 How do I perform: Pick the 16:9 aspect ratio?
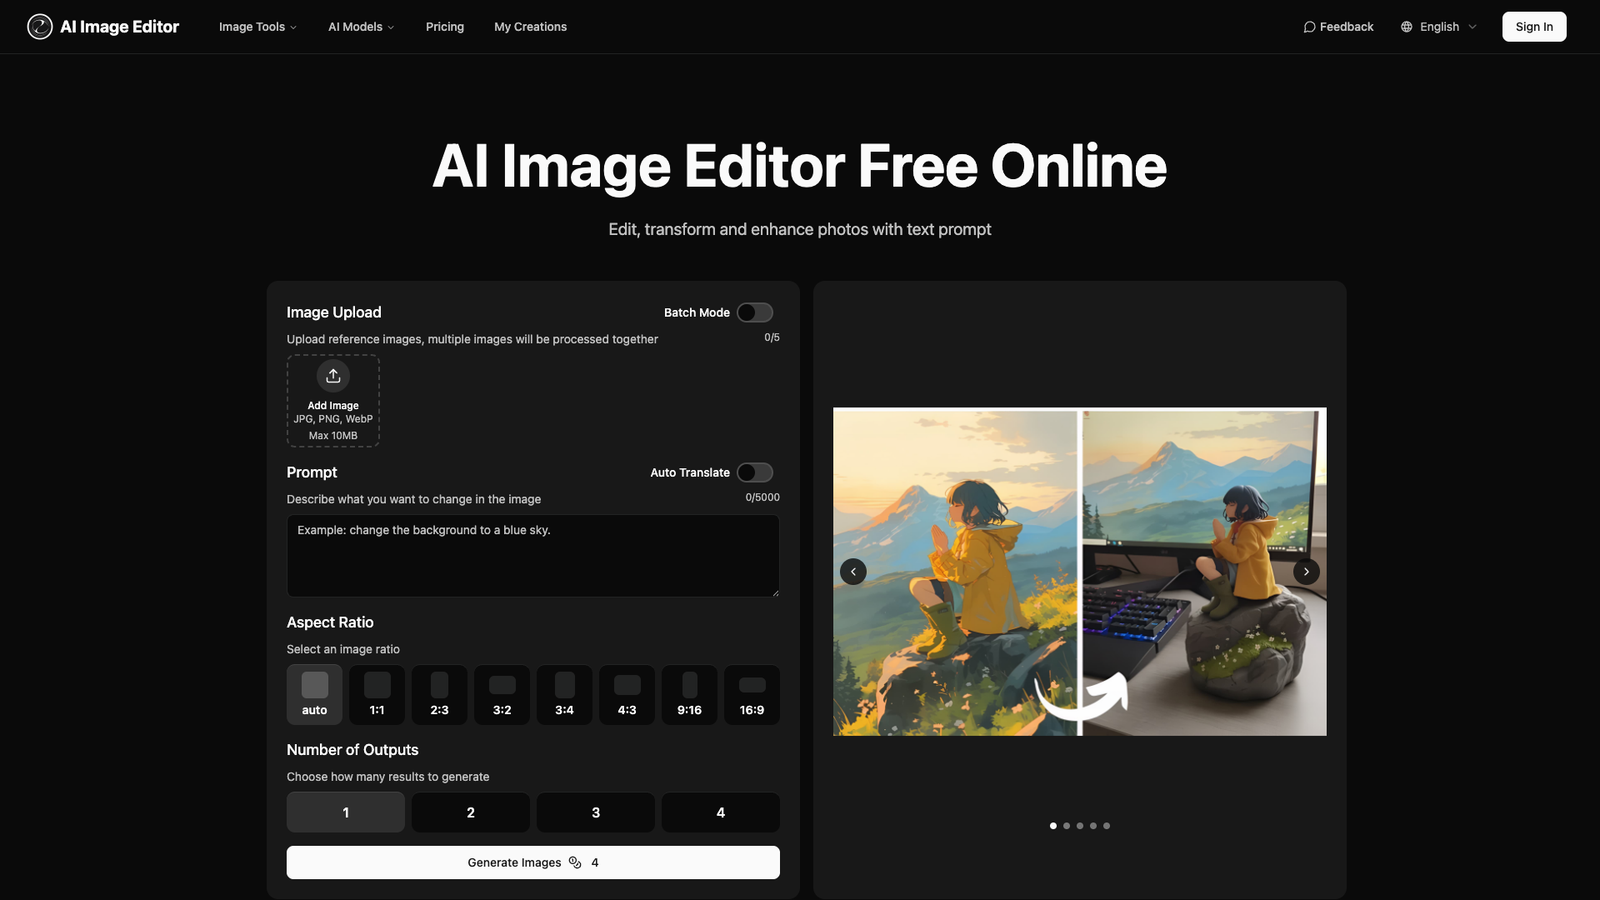click(x=752, y=695)
